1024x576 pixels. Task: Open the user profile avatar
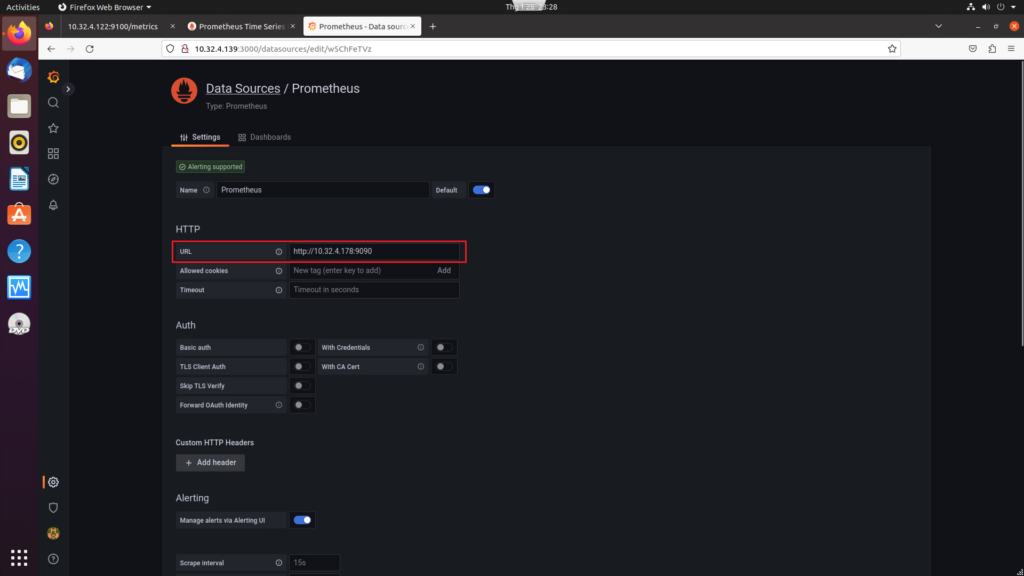pos(54,534)
